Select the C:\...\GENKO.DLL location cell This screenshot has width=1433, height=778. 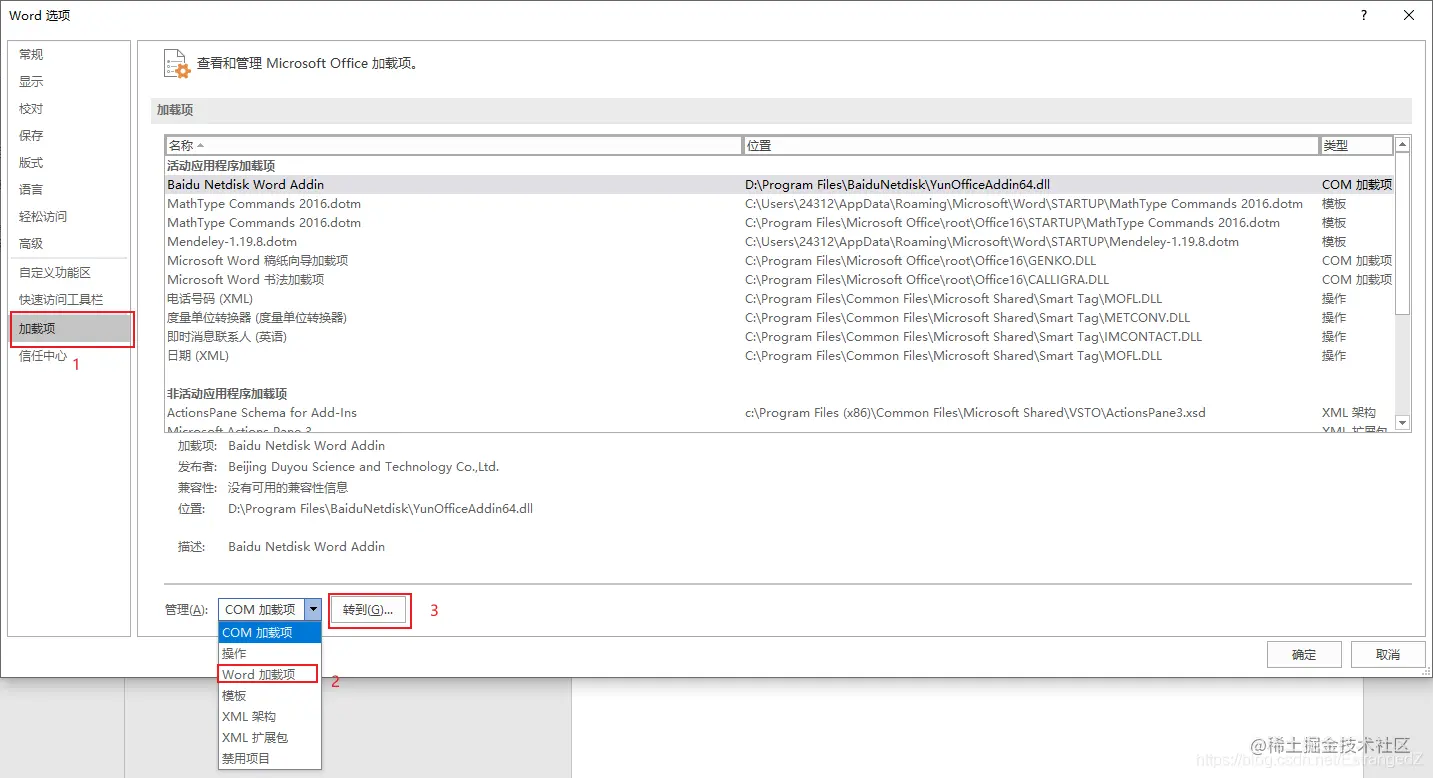point(921,261)
